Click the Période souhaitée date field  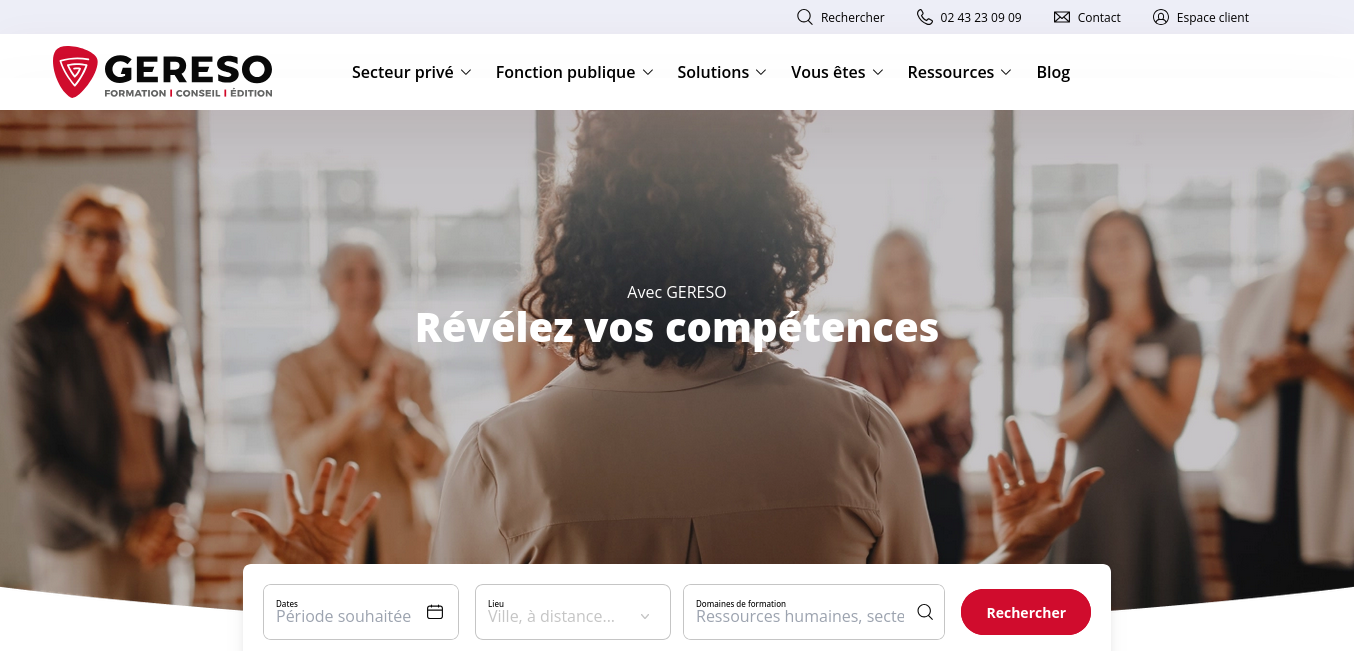pos(361,612)
